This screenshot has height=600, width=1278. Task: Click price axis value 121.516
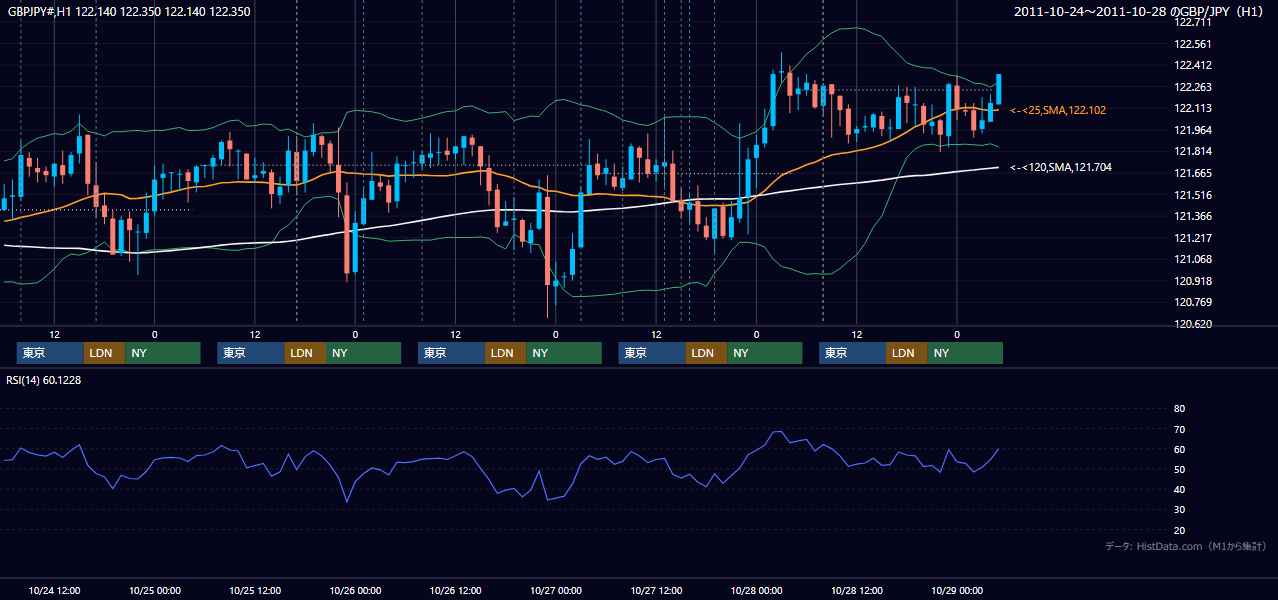[x=1195, y=195]
